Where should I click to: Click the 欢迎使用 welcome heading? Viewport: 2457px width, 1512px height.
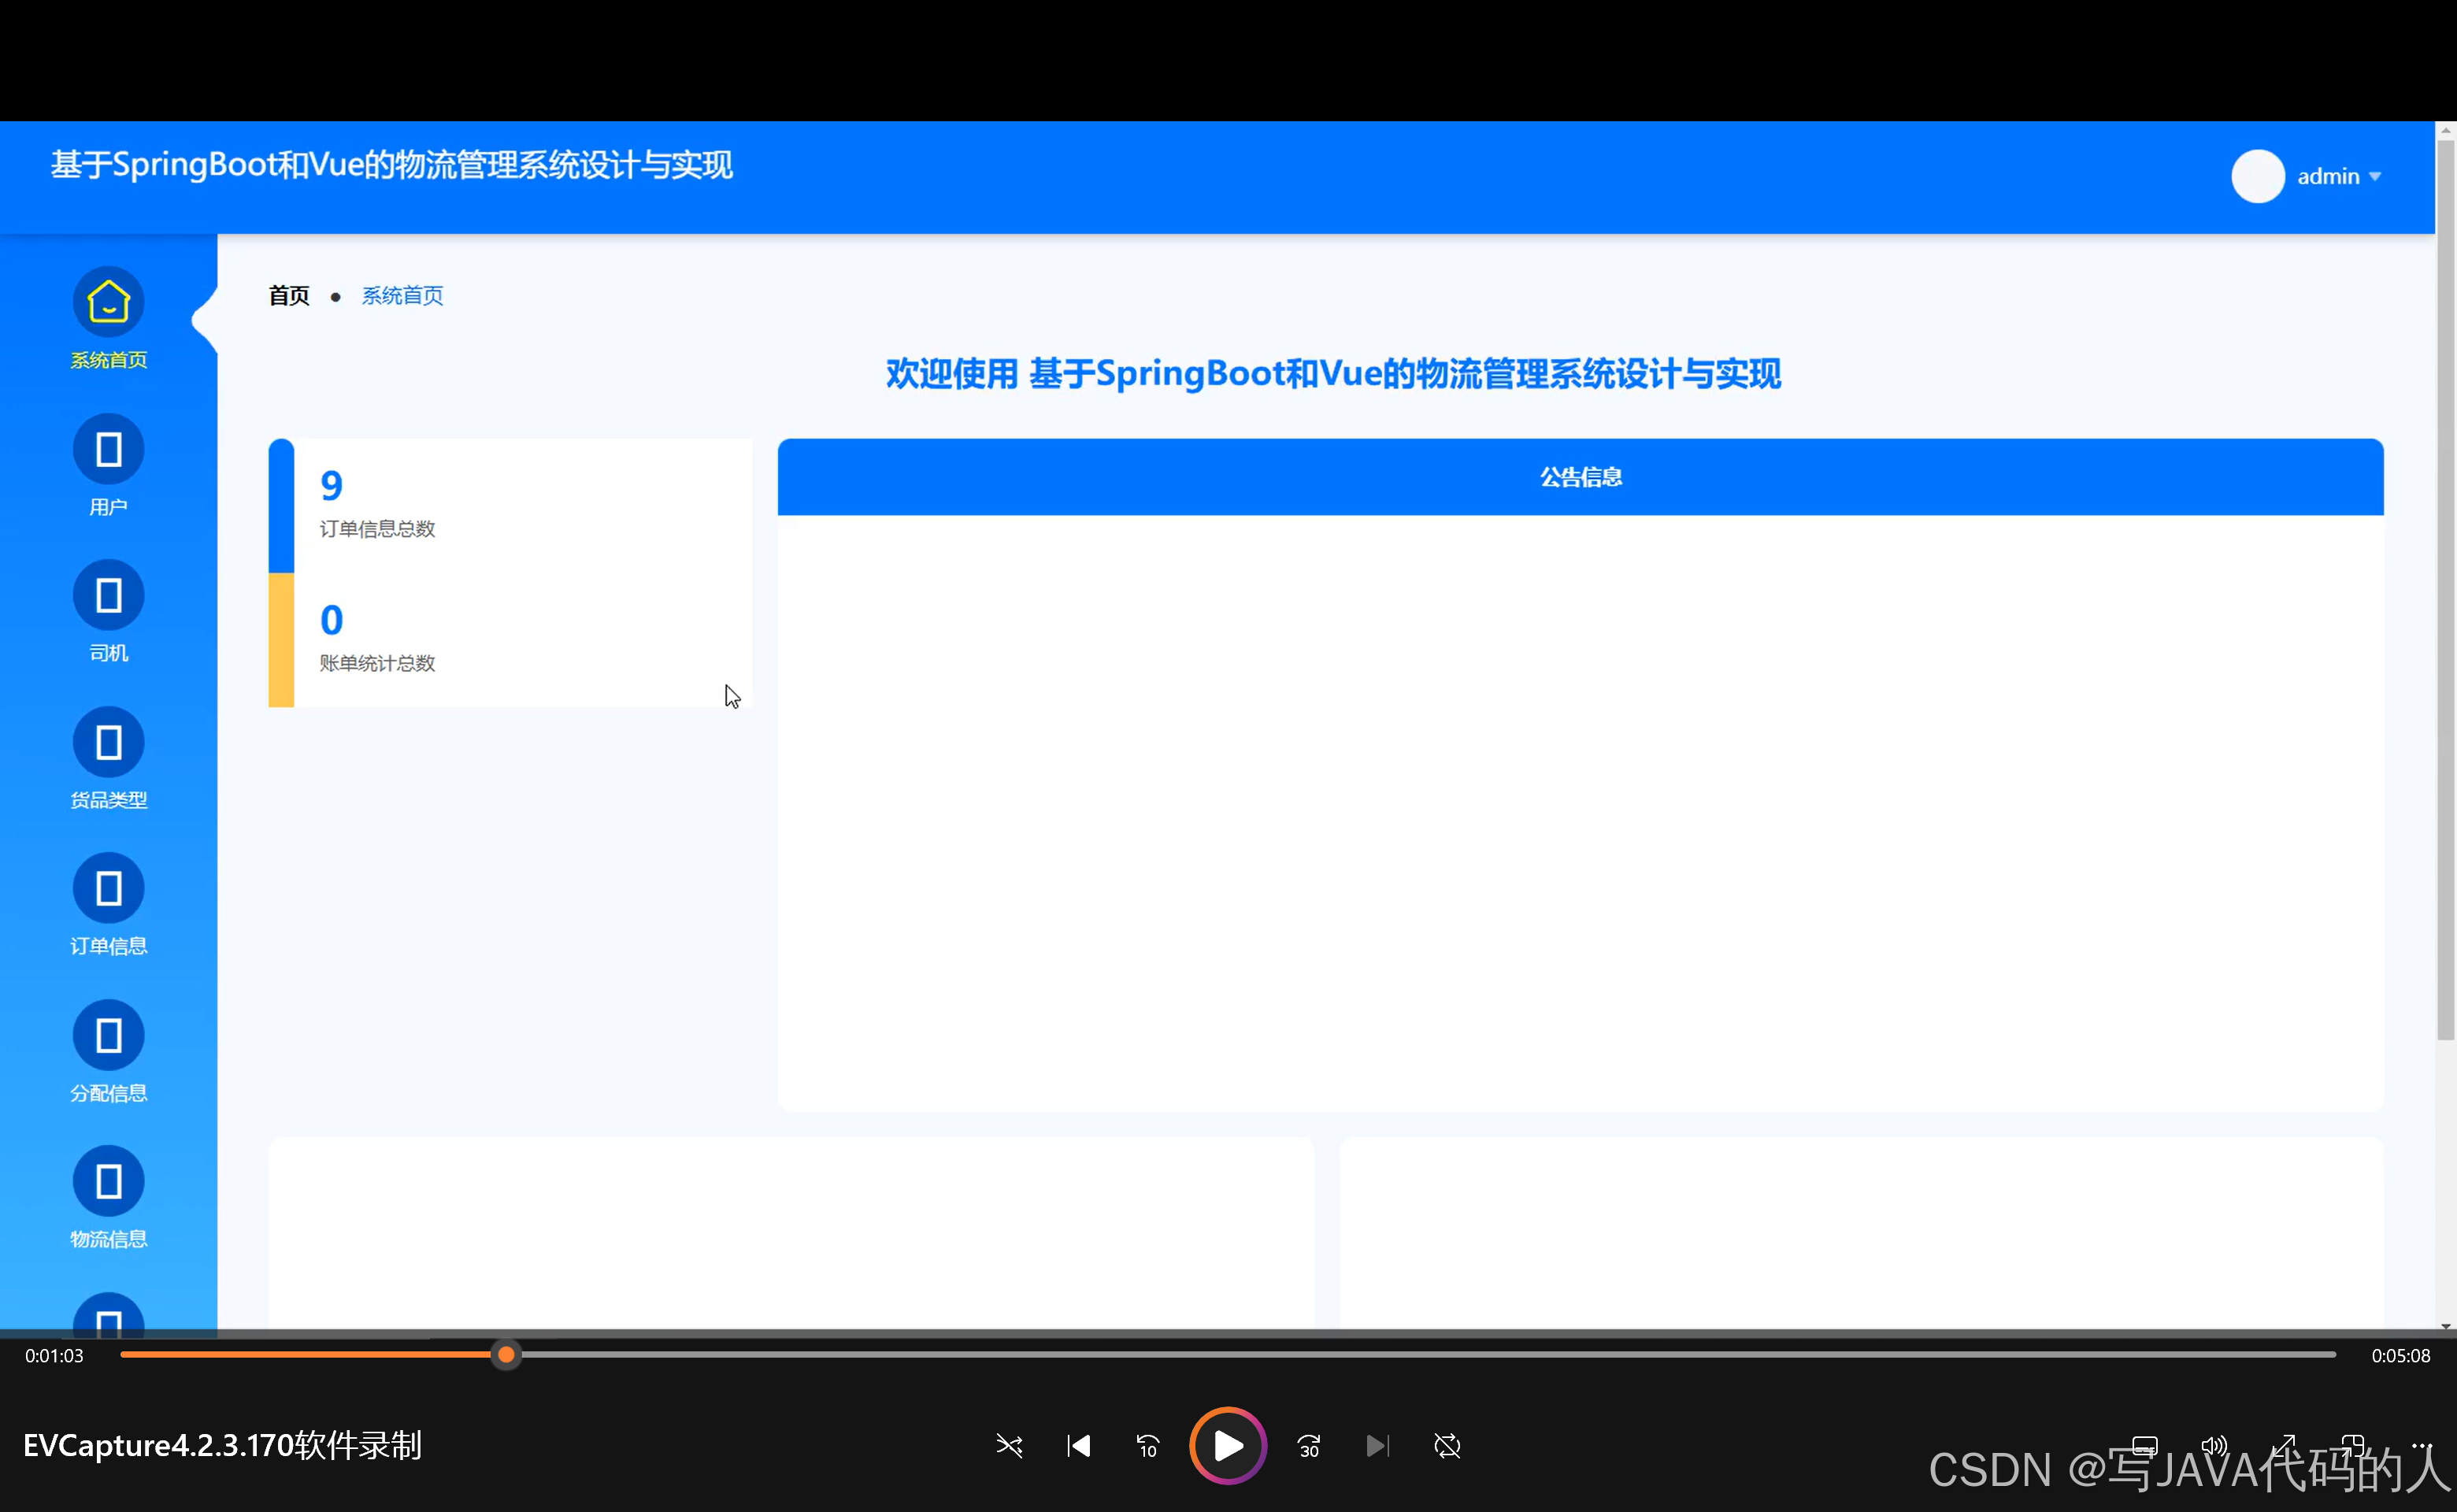click(x=1333, y=374)
